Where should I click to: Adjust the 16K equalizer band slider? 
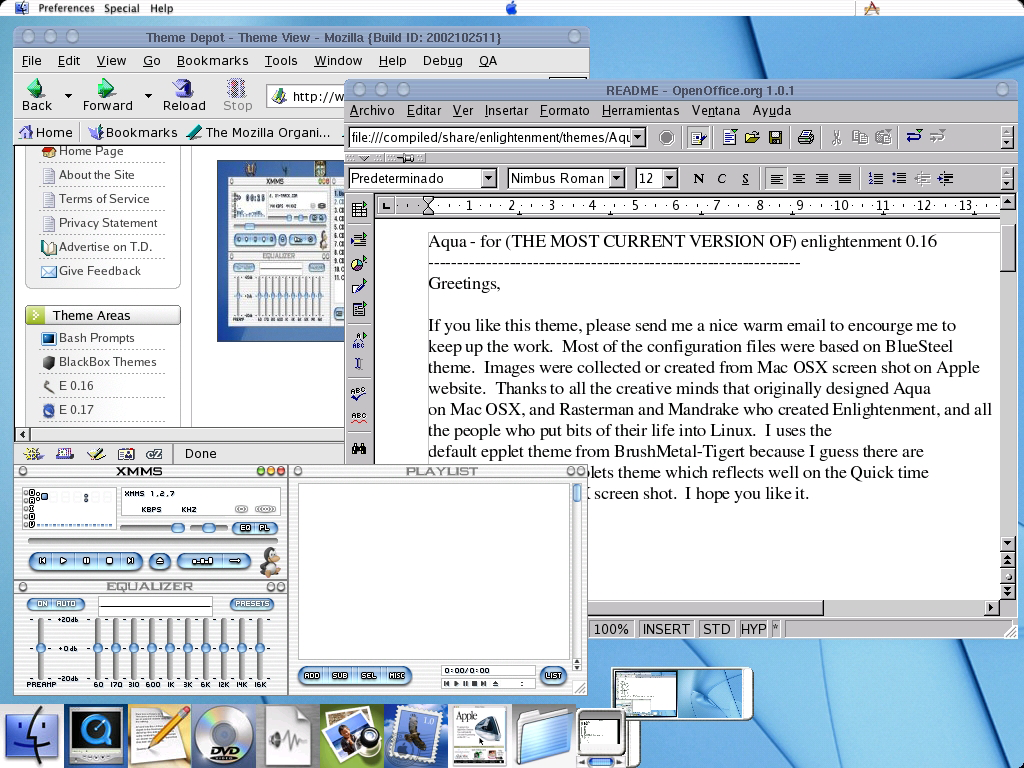point(260,648)
